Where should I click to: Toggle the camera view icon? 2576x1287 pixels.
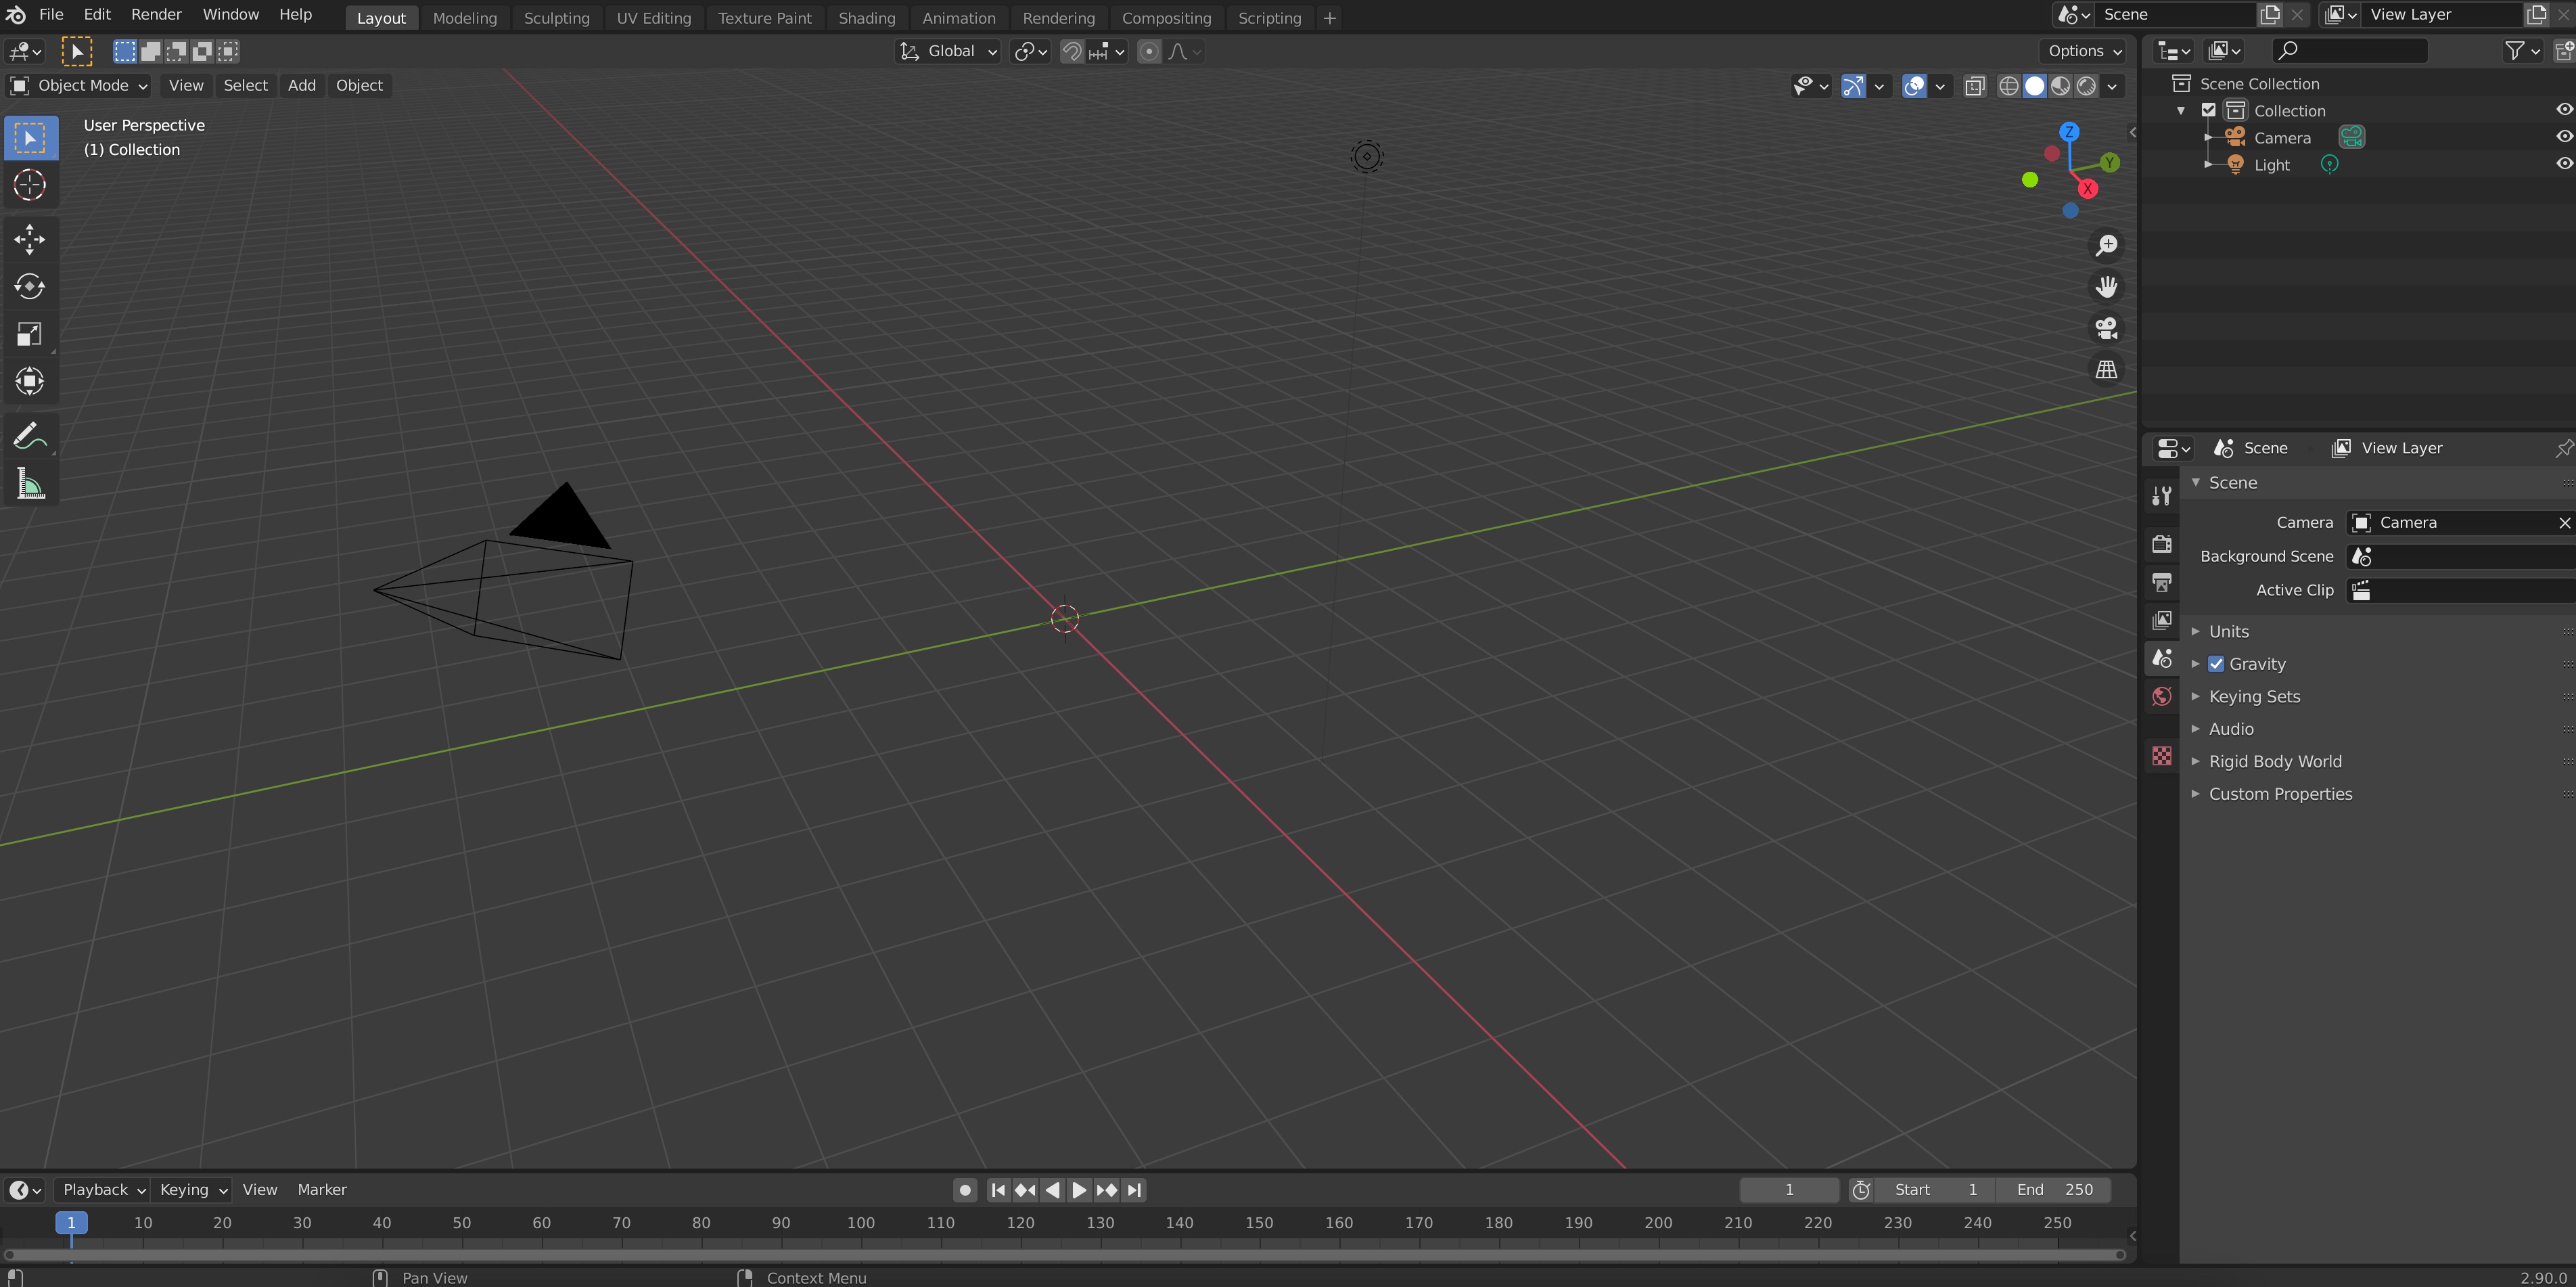click(2107, 328)
